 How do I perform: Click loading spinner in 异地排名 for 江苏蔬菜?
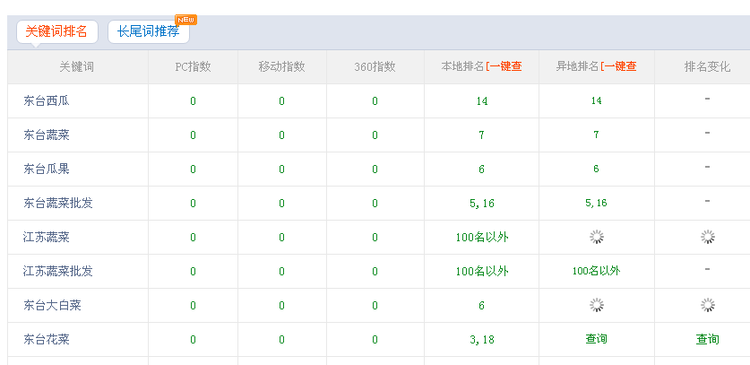pyautogui.click(x=596, y=237)
